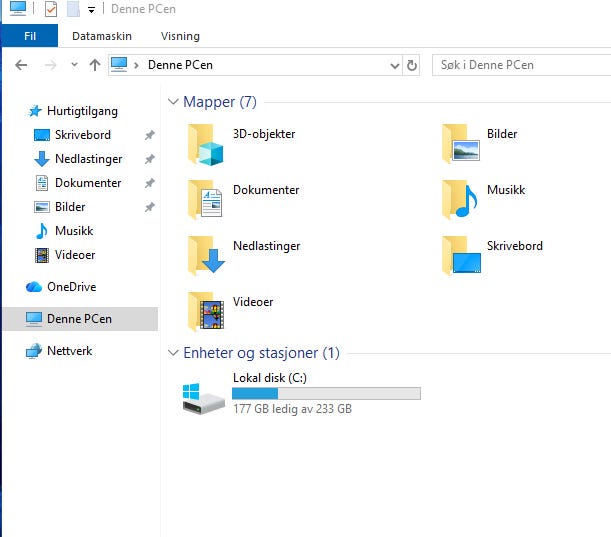Select the Bilder folder icon in Mapper
The image size is (611, 537).
pyautogui.click(x=461, y=143)
